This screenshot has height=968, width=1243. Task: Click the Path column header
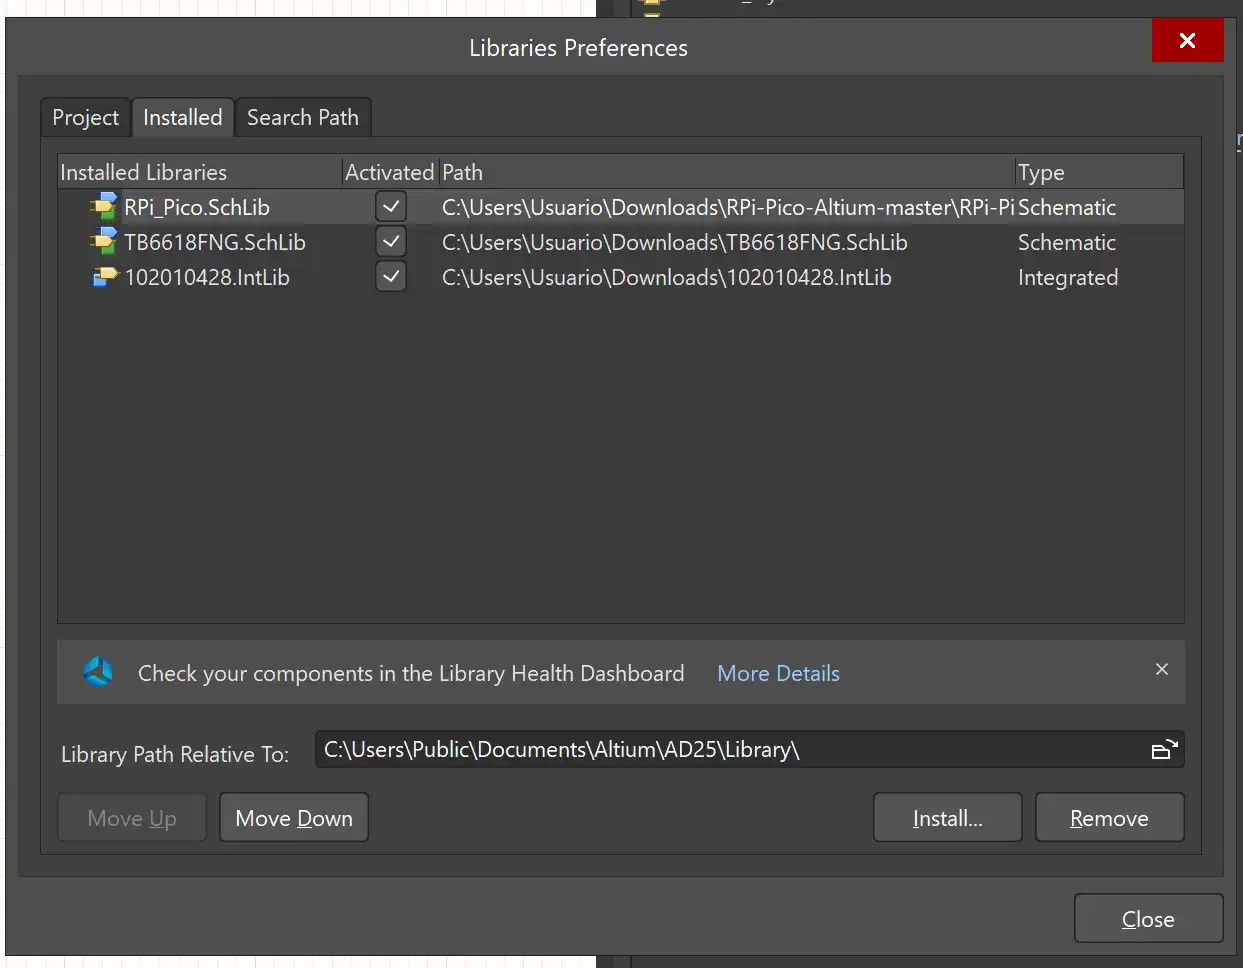[727, 172]
